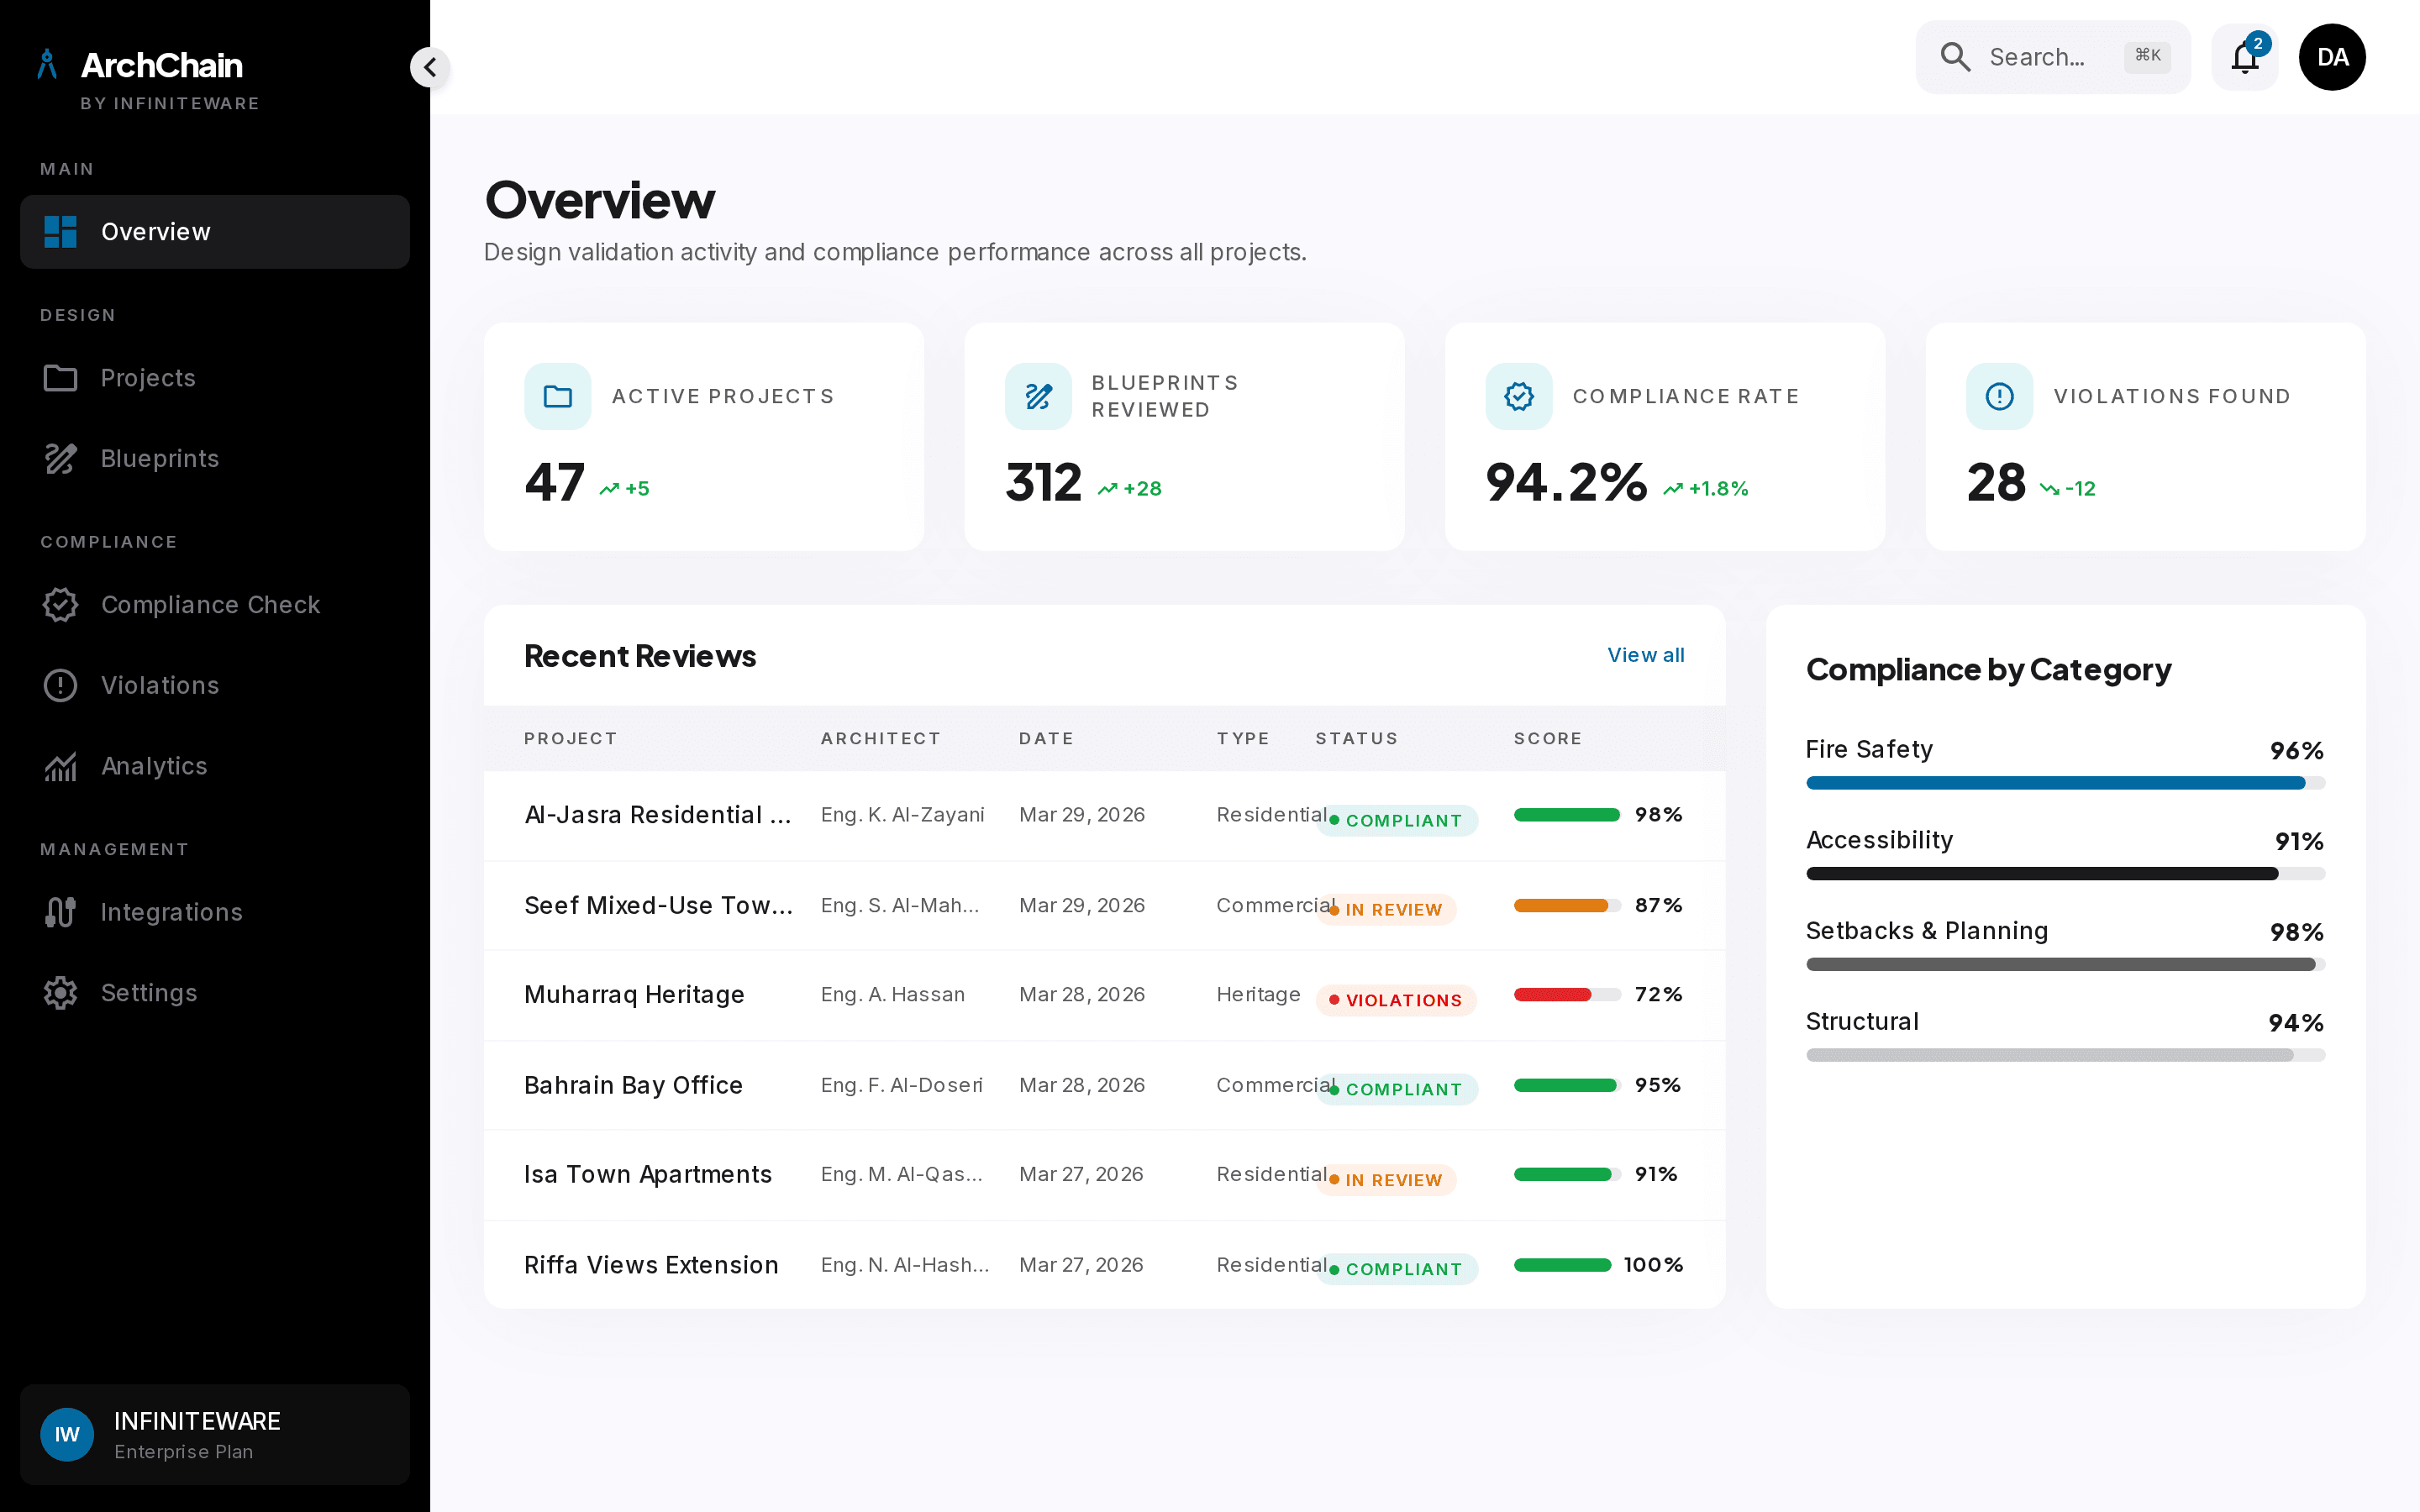The width and height of the screenshot is (2420, 1512).
Task: Click the IW organization avatar
Action: click(x=67, y=1435)
